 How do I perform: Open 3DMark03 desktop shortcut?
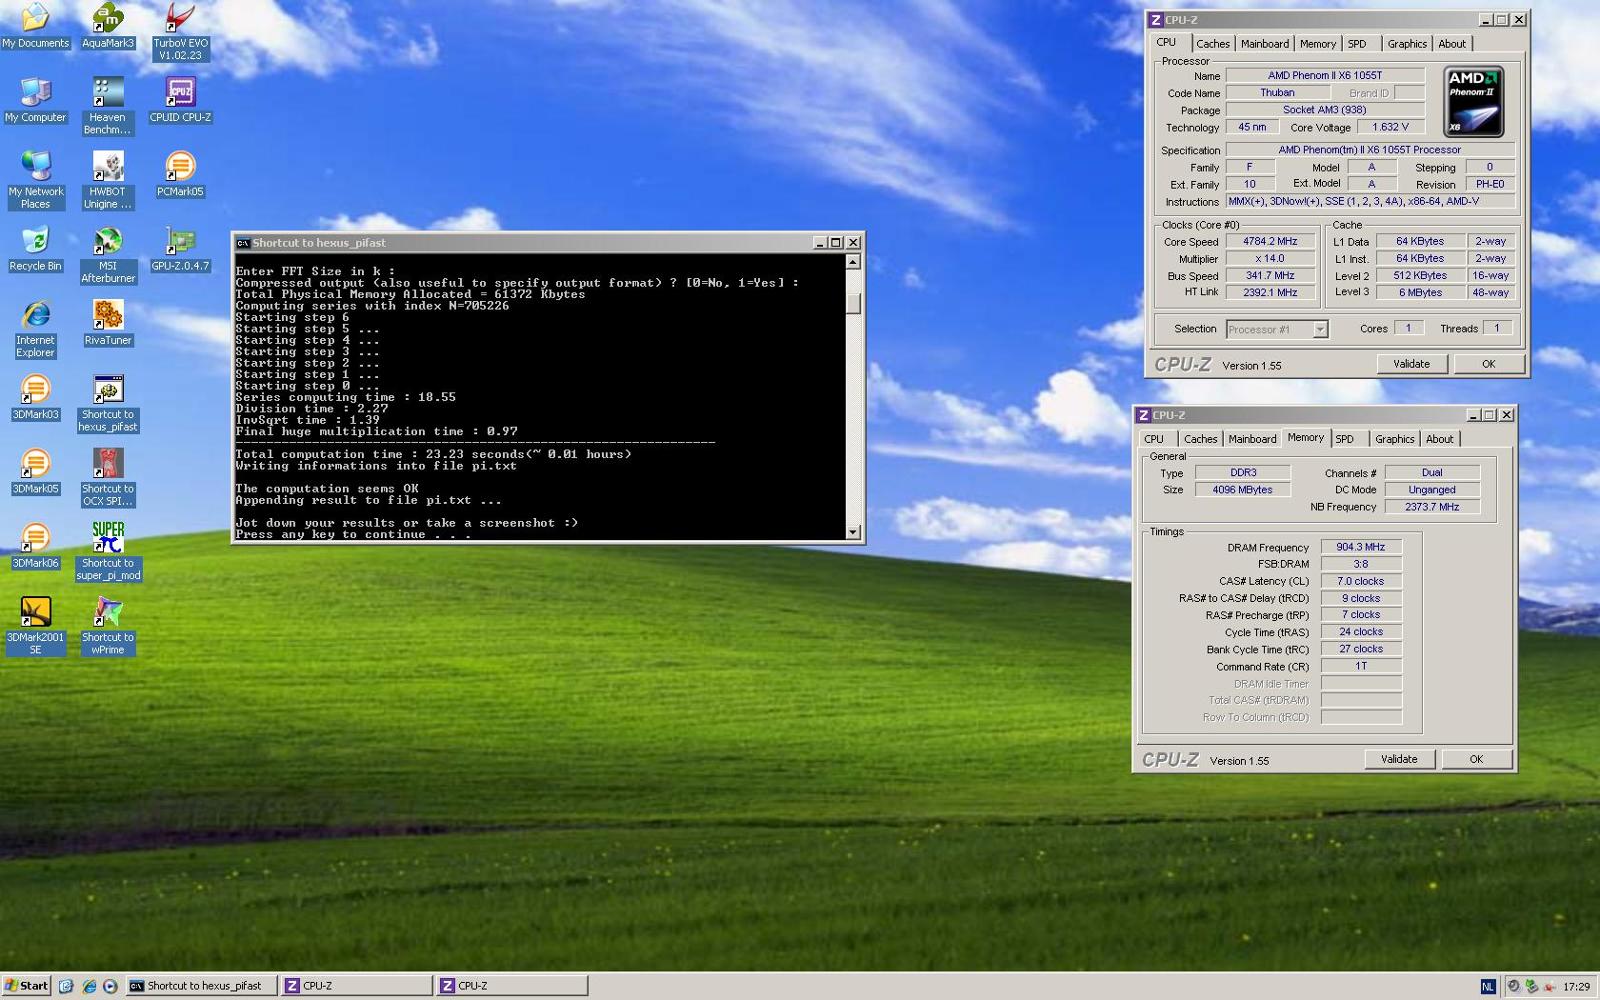tap(35, 397)
